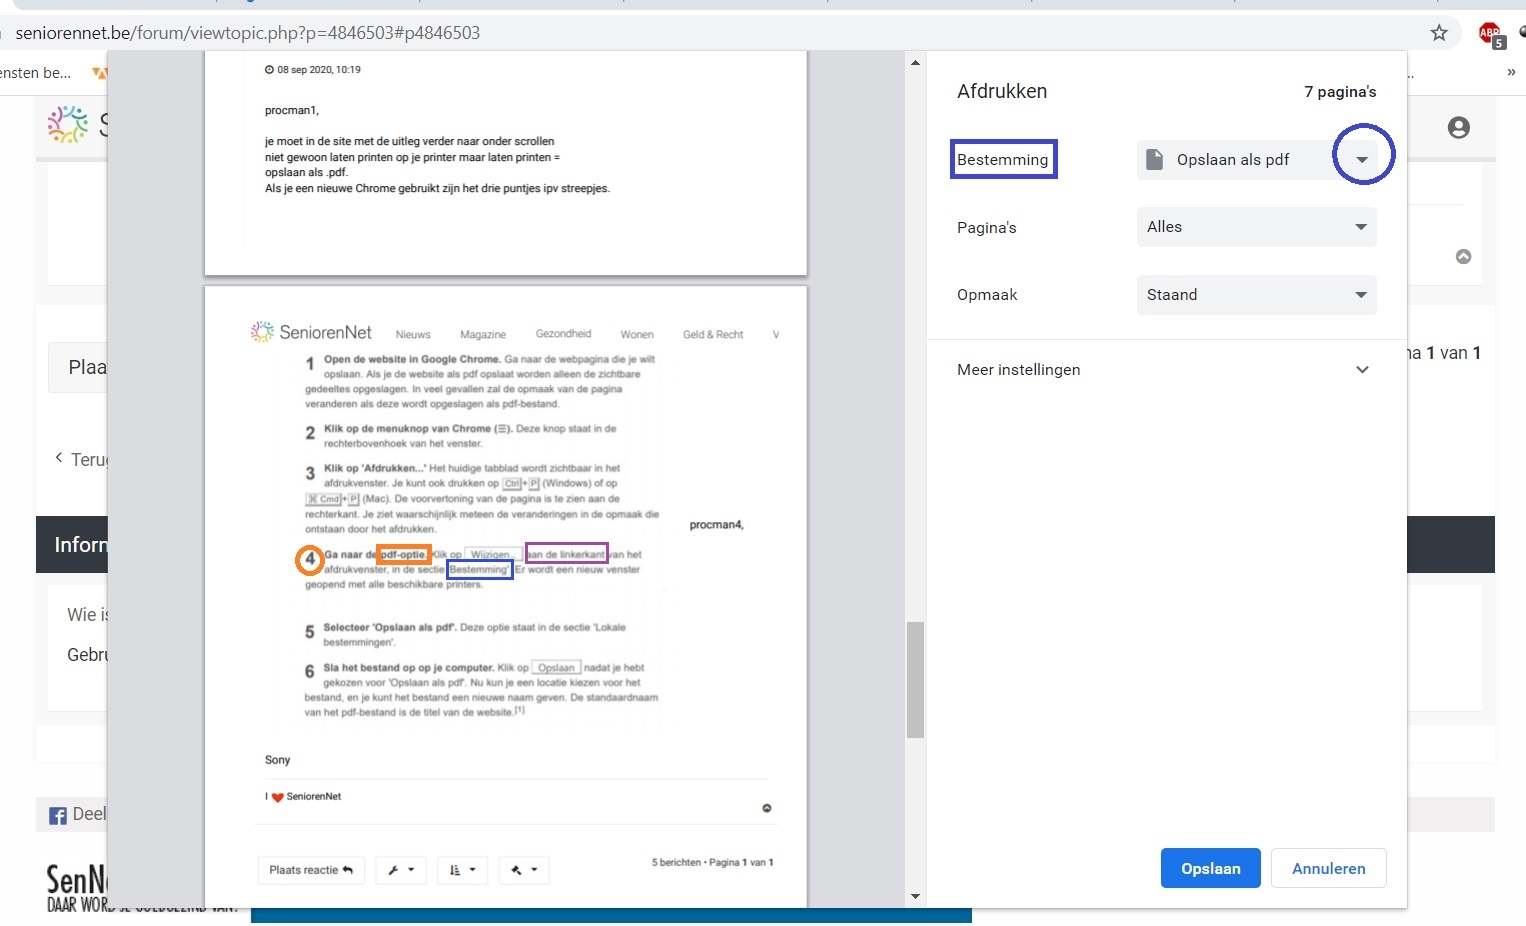This screenshot has width=1526, height=926.
Task: Open the Adblock Plus extension icon
Action: point(1490,34)
